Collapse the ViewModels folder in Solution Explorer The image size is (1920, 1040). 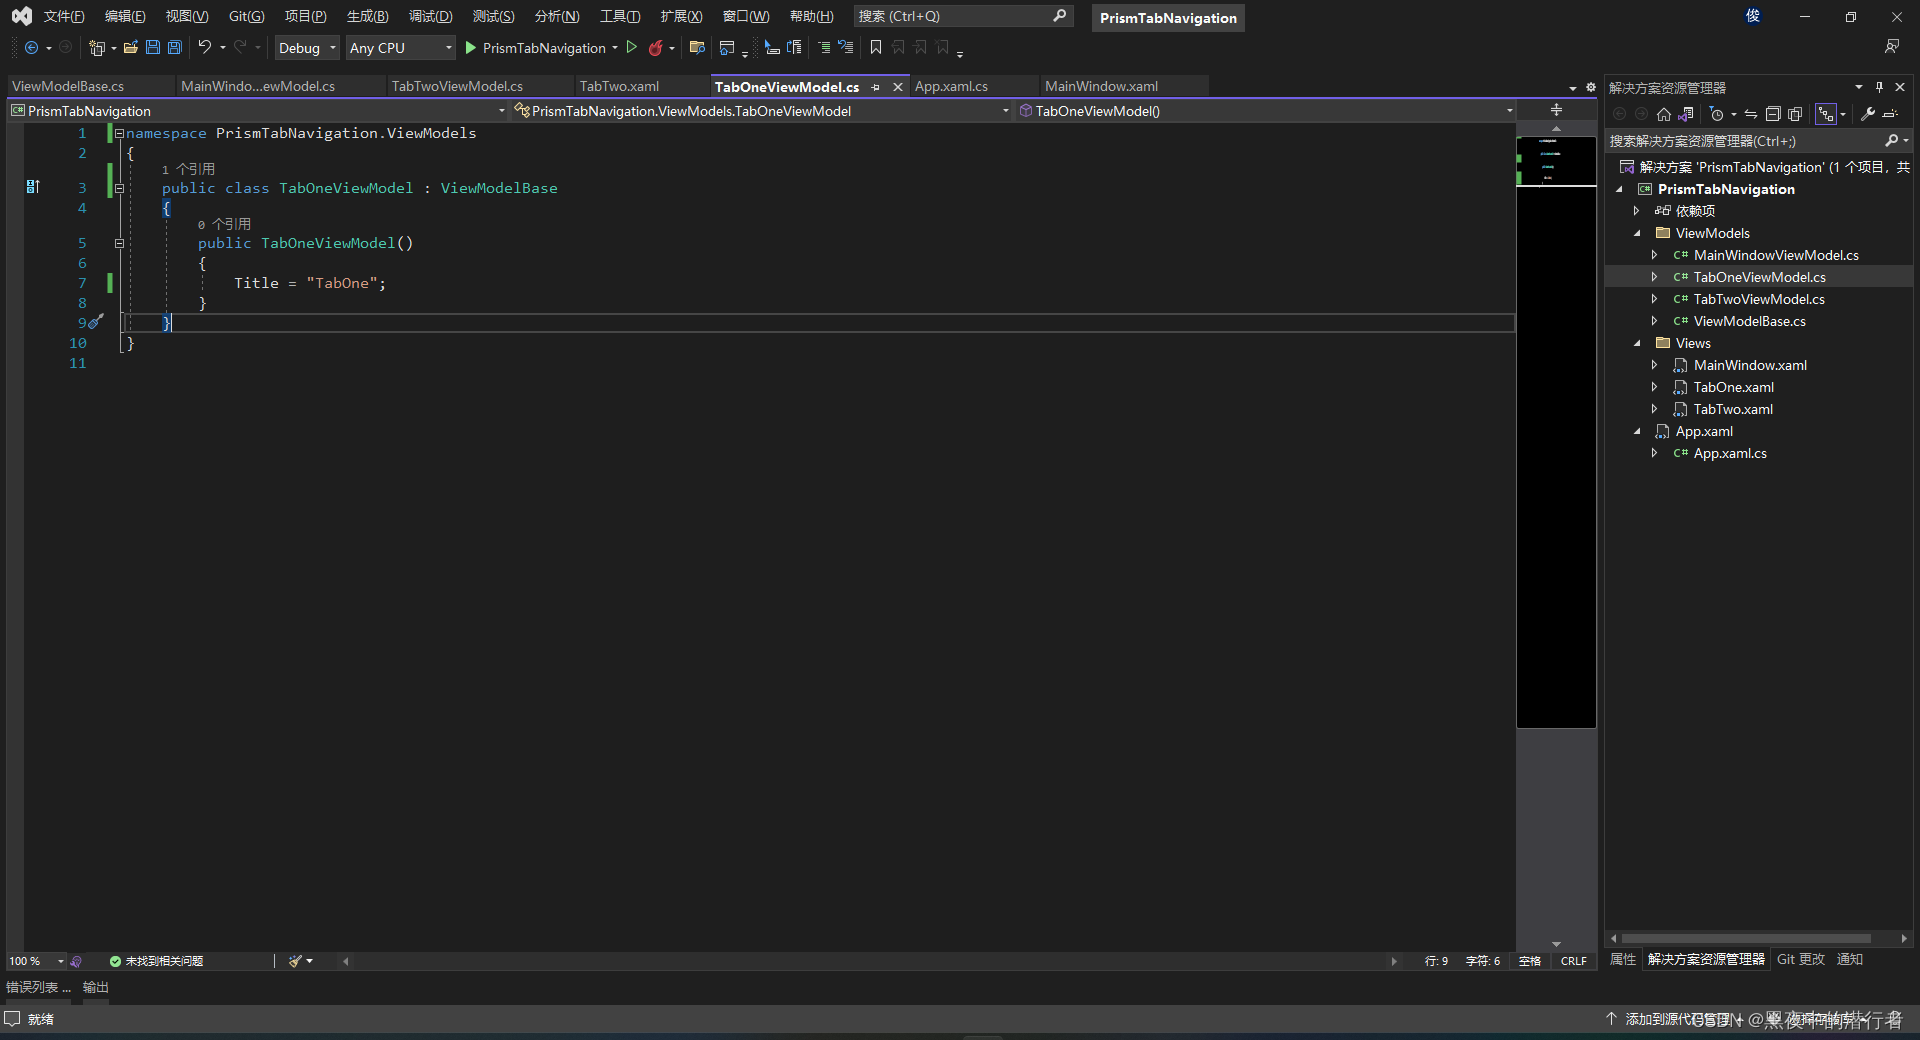point(1637,232)
